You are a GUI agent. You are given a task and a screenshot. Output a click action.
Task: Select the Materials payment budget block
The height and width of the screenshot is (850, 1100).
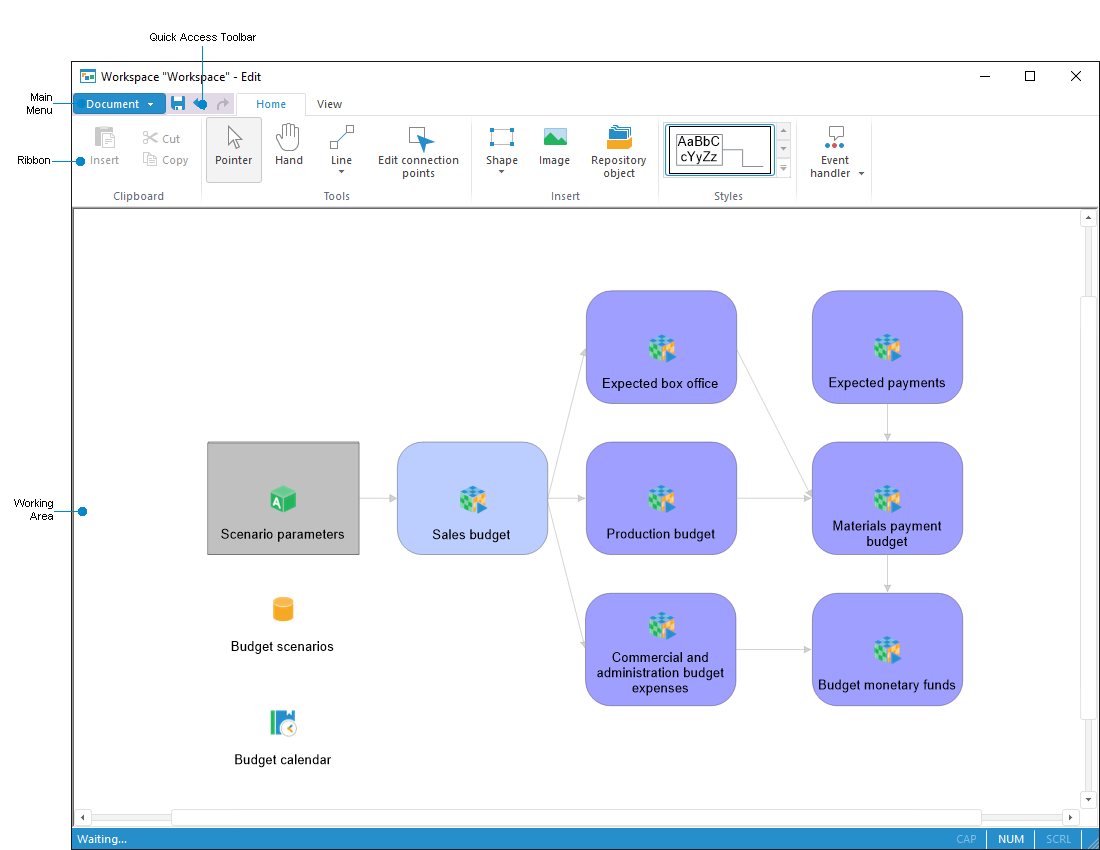(x=887, y=498)
